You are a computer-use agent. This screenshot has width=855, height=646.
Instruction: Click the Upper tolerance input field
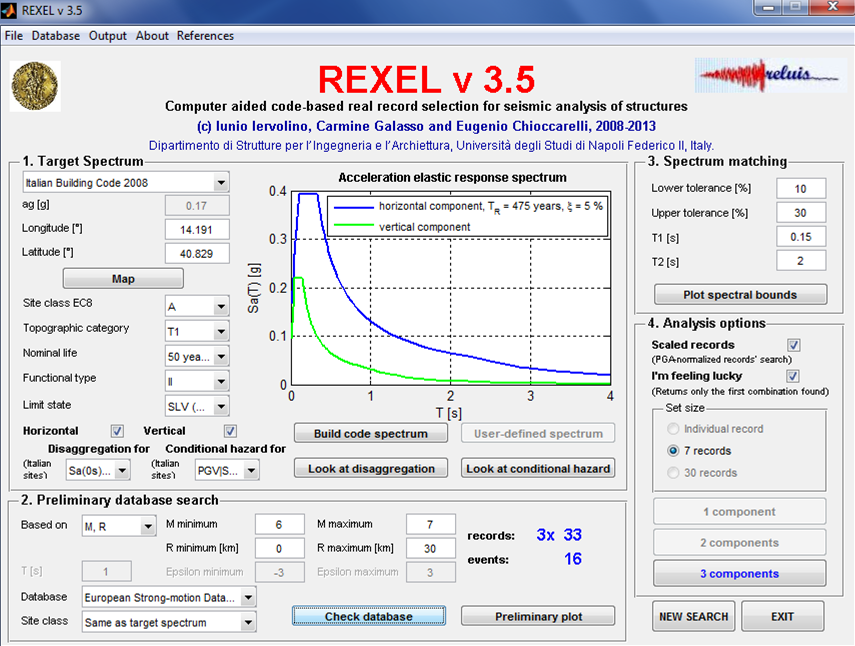pos(800,213)
